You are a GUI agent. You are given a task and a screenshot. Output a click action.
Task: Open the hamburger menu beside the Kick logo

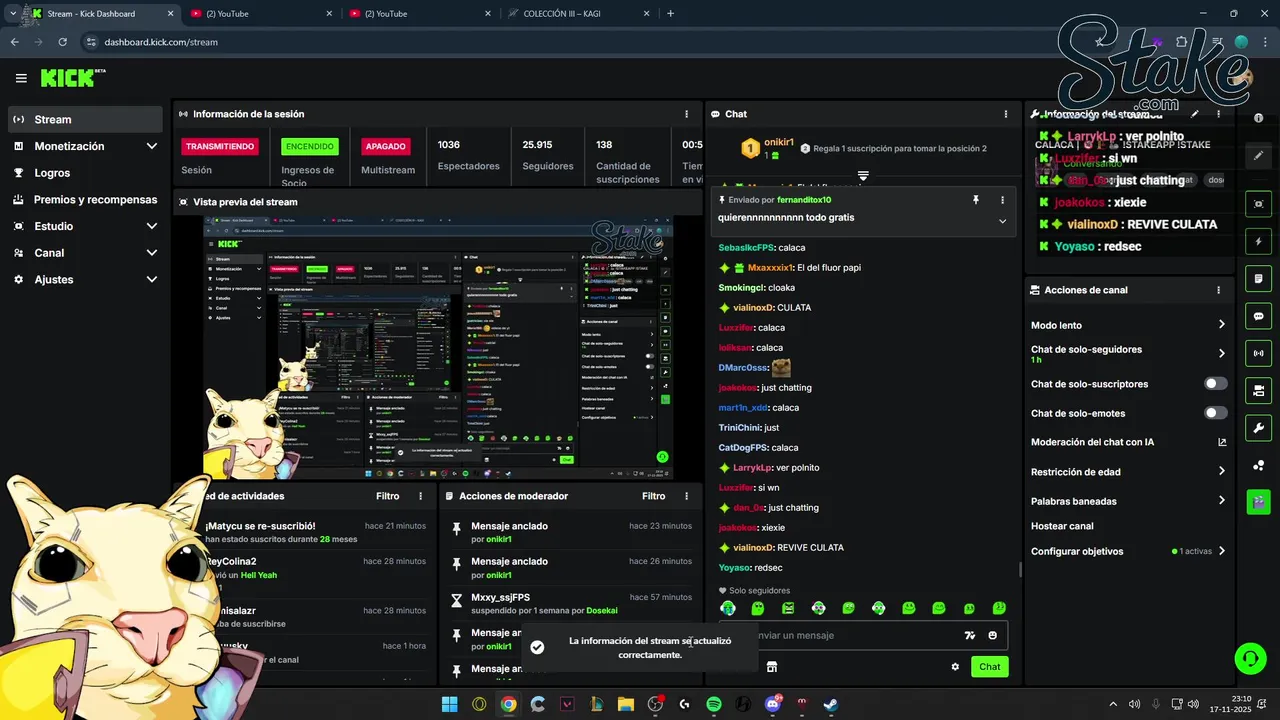coord(21,78)
